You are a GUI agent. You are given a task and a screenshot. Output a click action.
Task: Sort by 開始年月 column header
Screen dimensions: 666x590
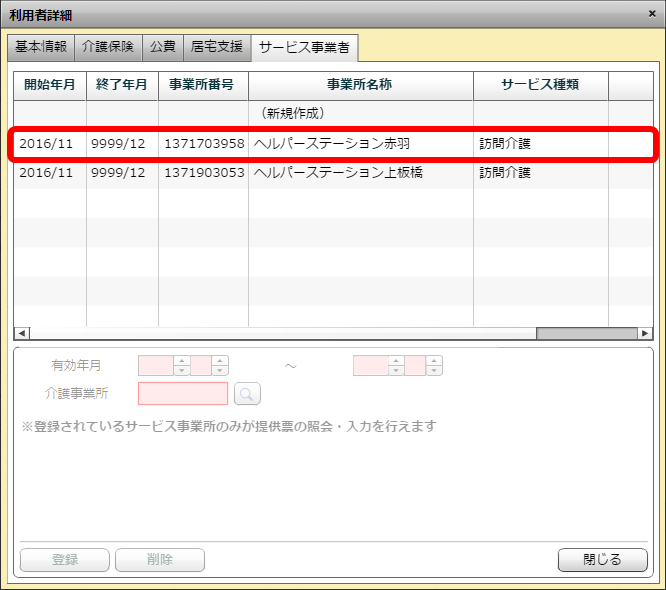click(49, 85)
